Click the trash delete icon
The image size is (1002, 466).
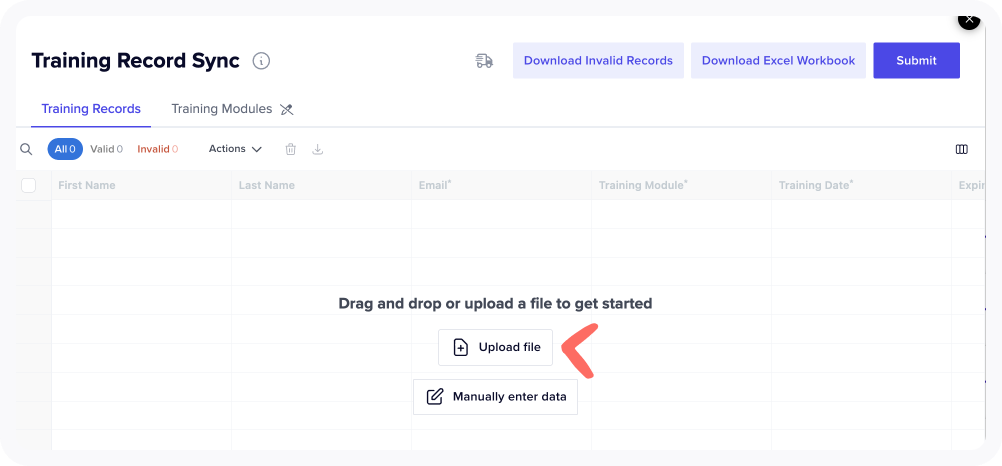[291, 149]
